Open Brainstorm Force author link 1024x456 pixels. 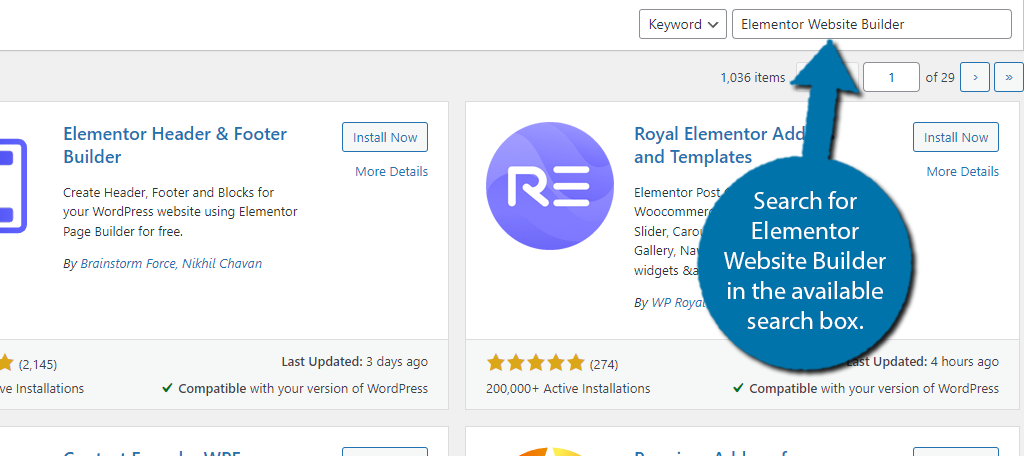point(128,264)
